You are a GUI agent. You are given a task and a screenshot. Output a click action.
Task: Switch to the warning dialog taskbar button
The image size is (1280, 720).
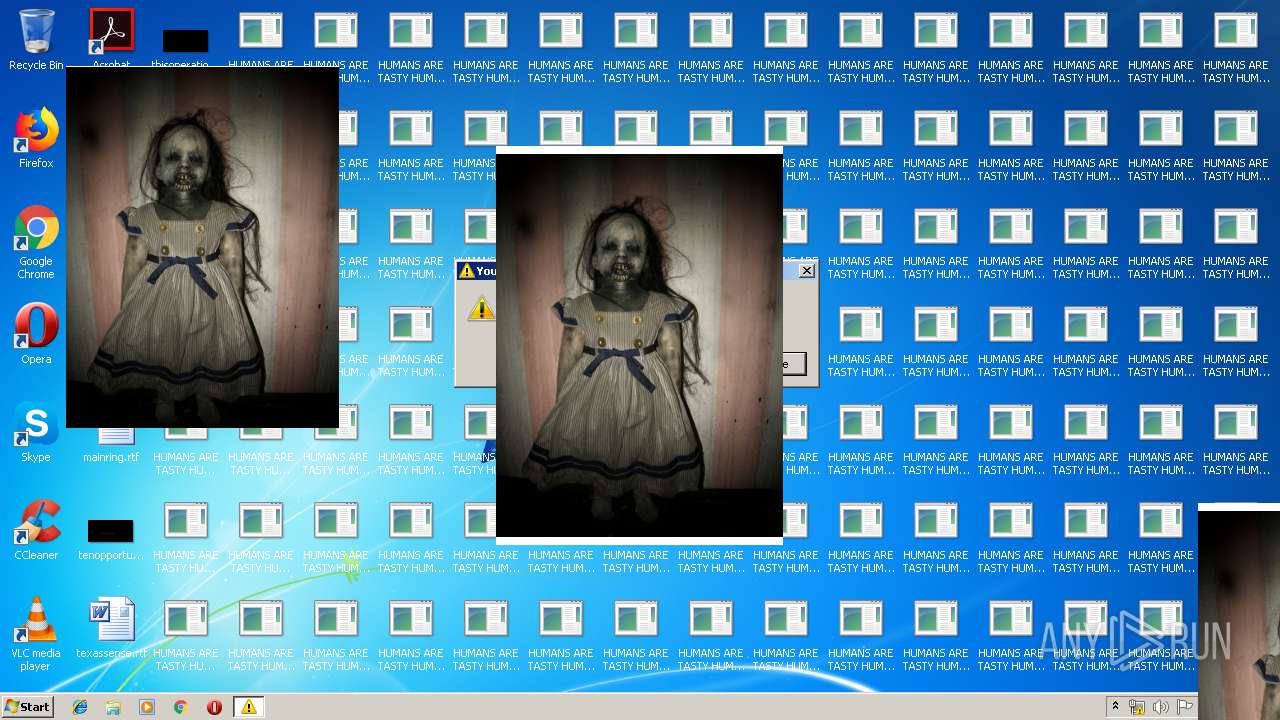(249, 707)
